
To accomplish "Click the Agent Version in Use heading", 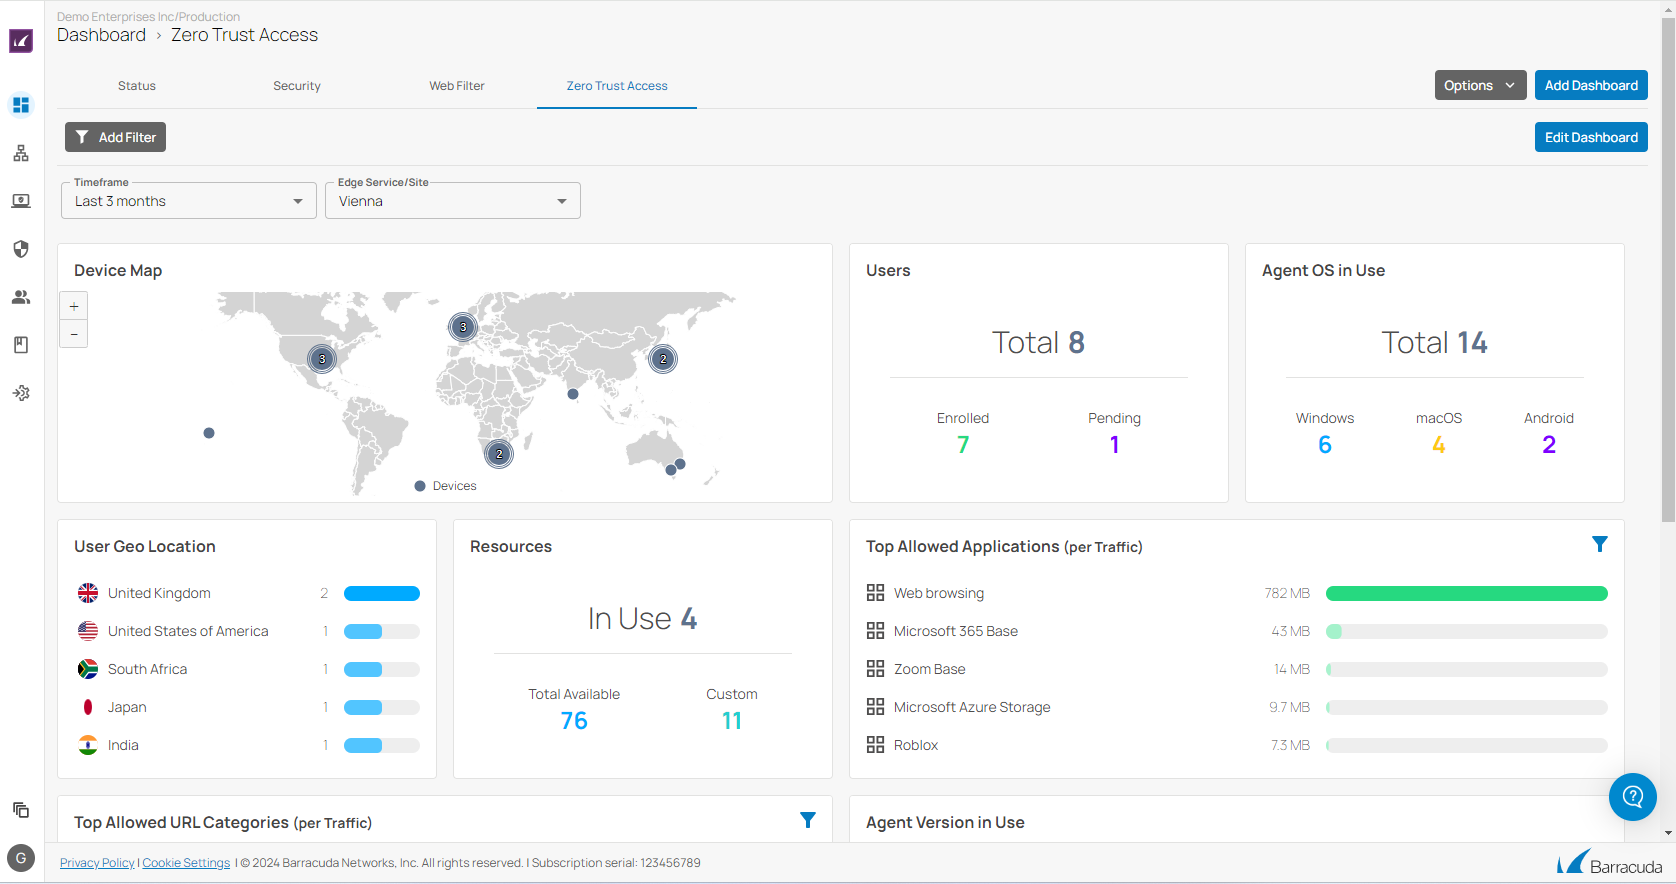I will point(945,822).
